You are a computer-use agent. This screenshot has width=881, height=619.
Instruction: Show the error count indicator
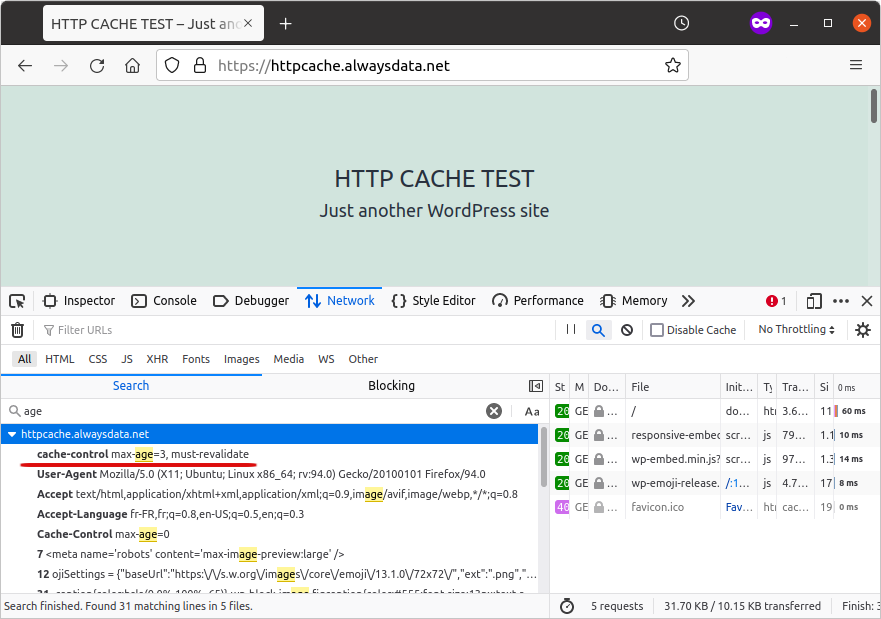point(776,301)
